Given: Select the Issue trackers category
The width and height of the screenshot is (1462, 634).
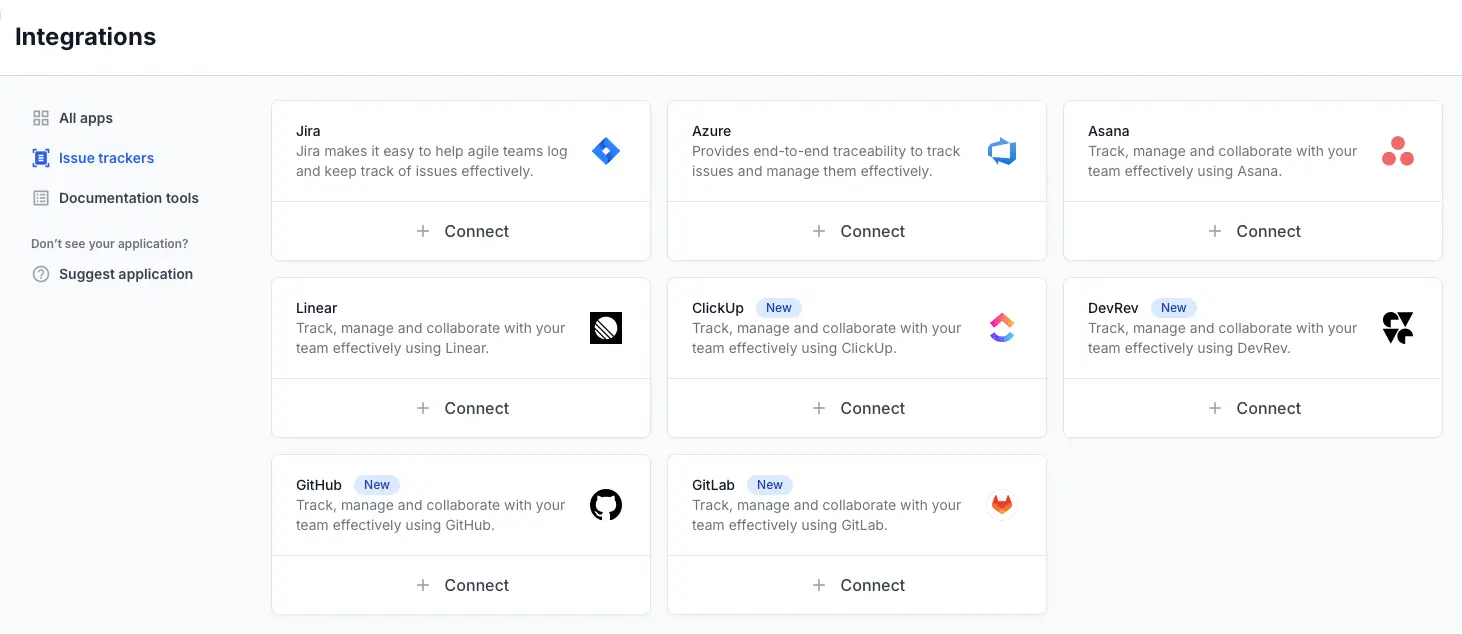Looking at the screenshot, I should (x=105, y=157).
